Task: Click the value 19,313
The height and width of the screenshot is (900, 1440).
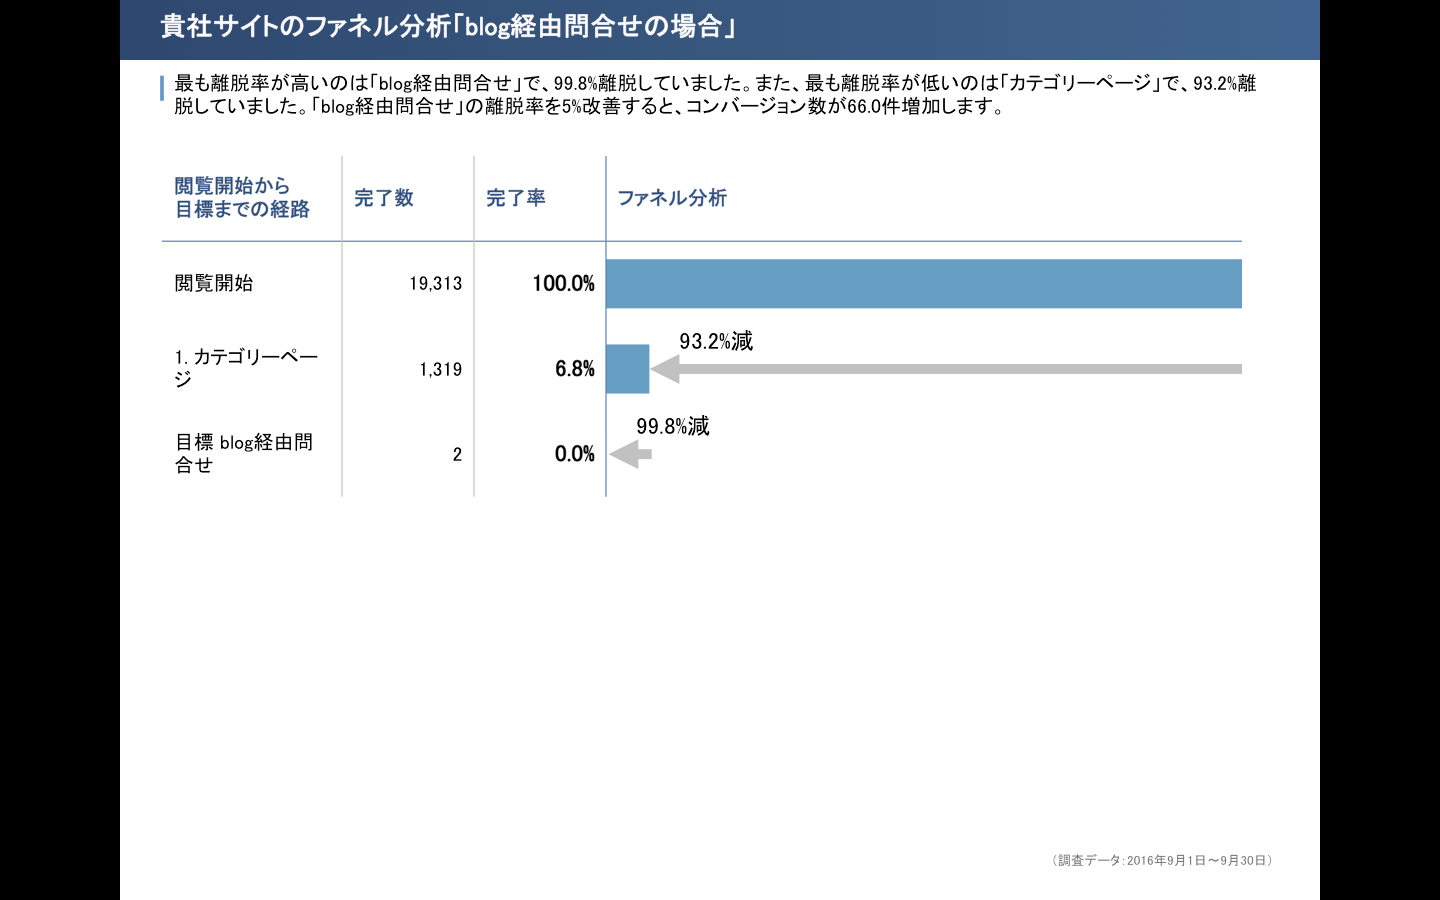Action: click(436, 284)
